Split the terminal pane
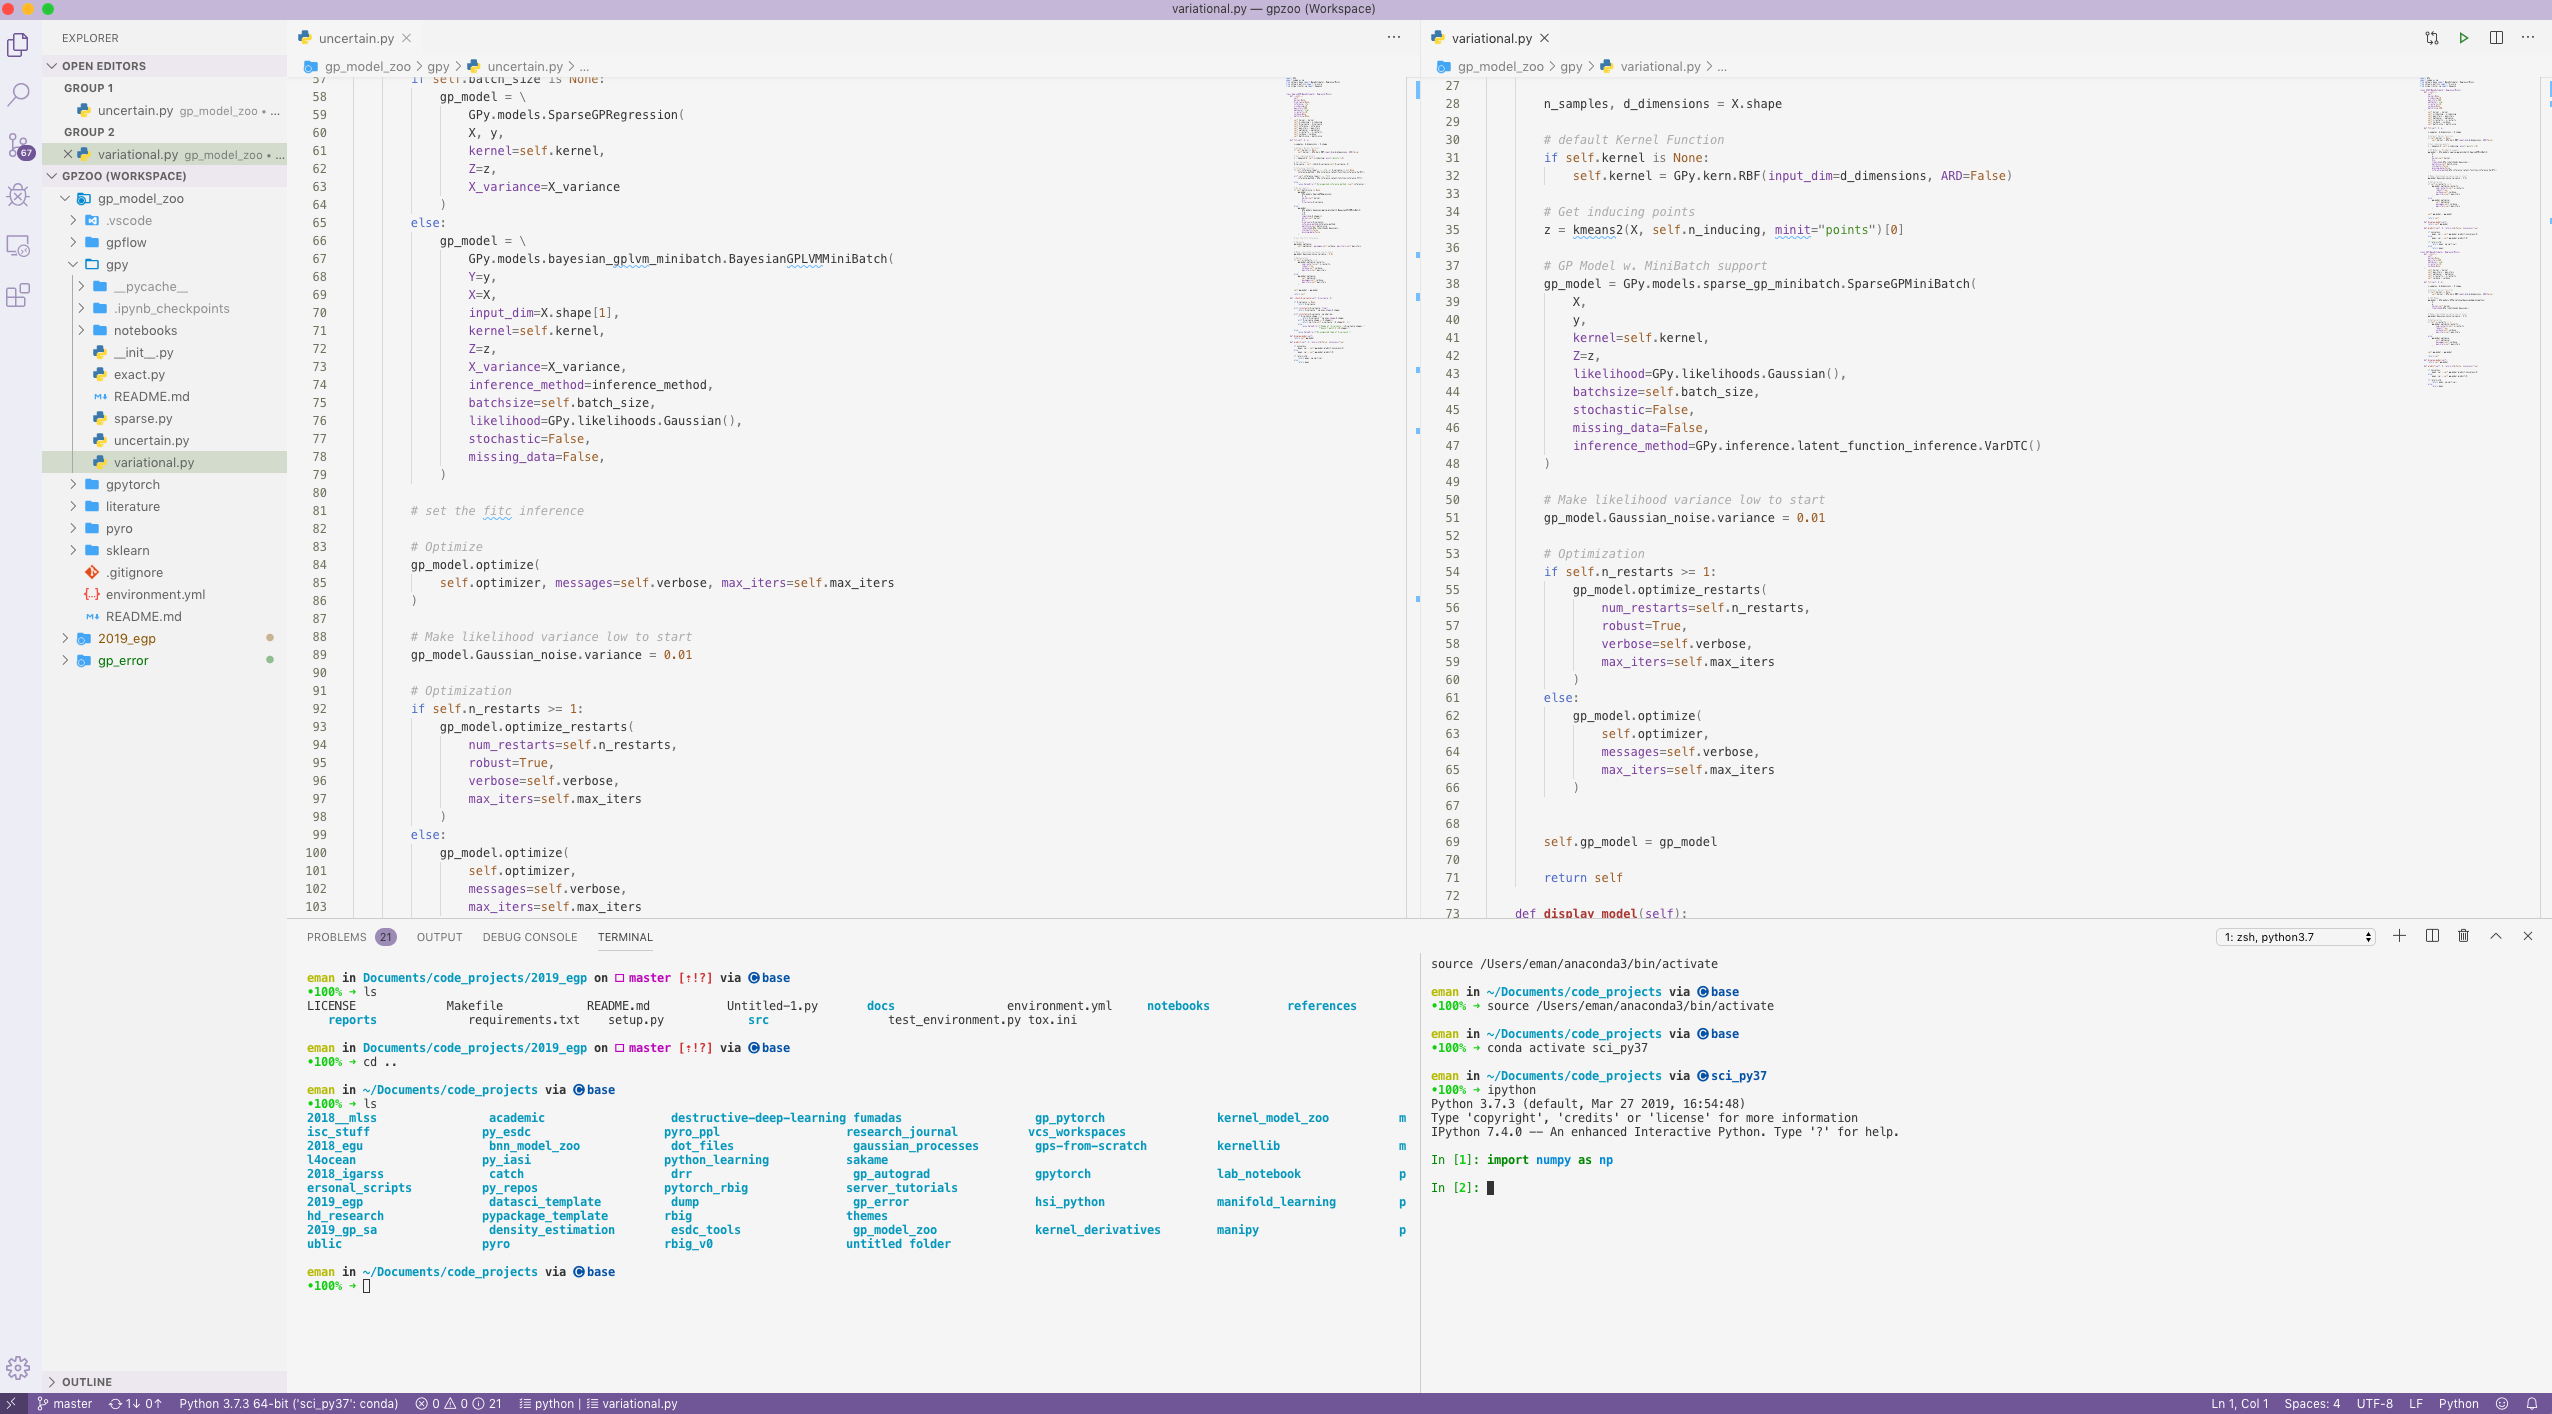 [x=2431, y=936]
